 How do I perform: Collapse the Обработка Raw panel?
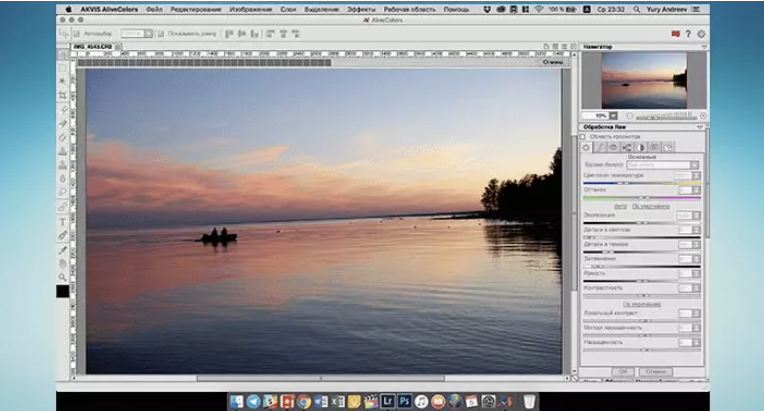point(700,127)
